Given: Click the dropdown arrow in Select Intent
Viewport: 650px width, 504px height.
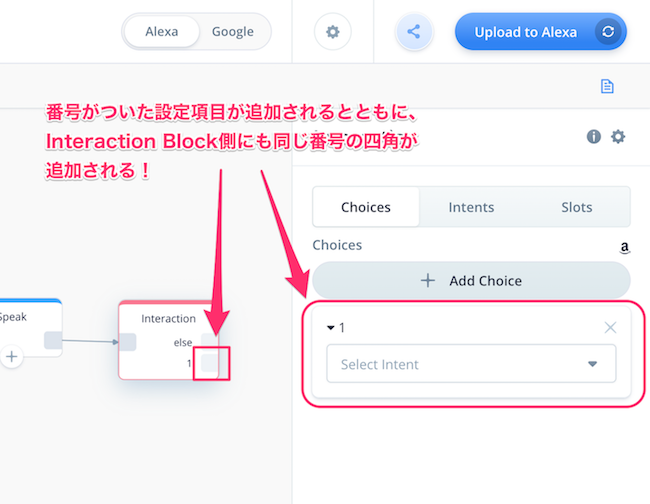Looking at the screenshot, I should (592, 364).
